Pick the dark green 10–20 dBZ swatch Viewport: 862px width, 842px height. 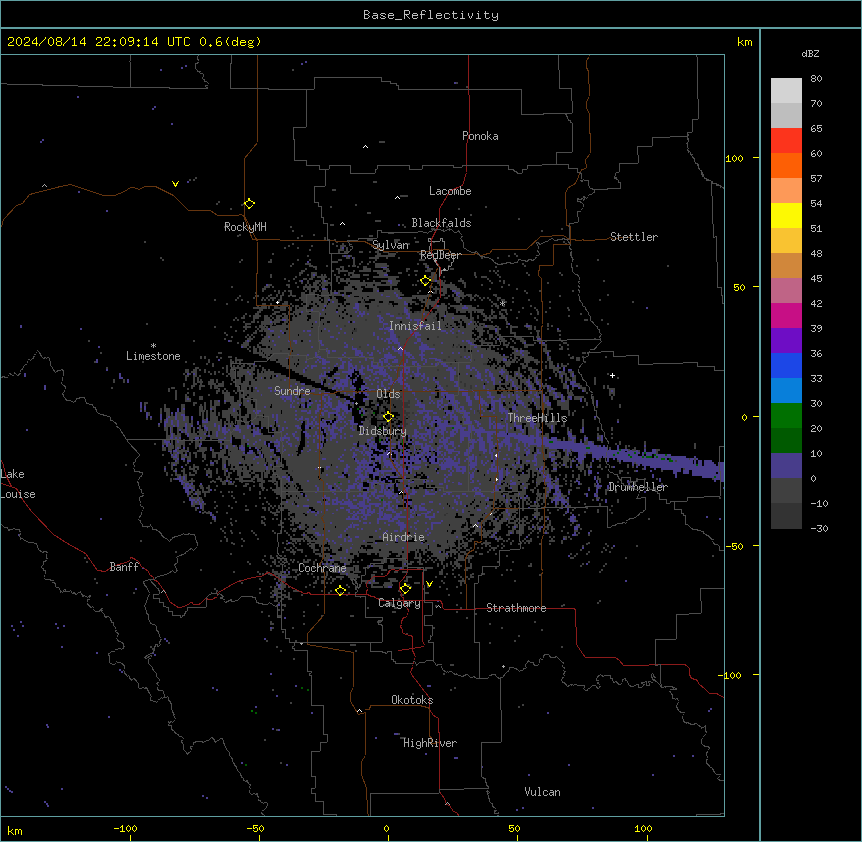coord(786,441)
